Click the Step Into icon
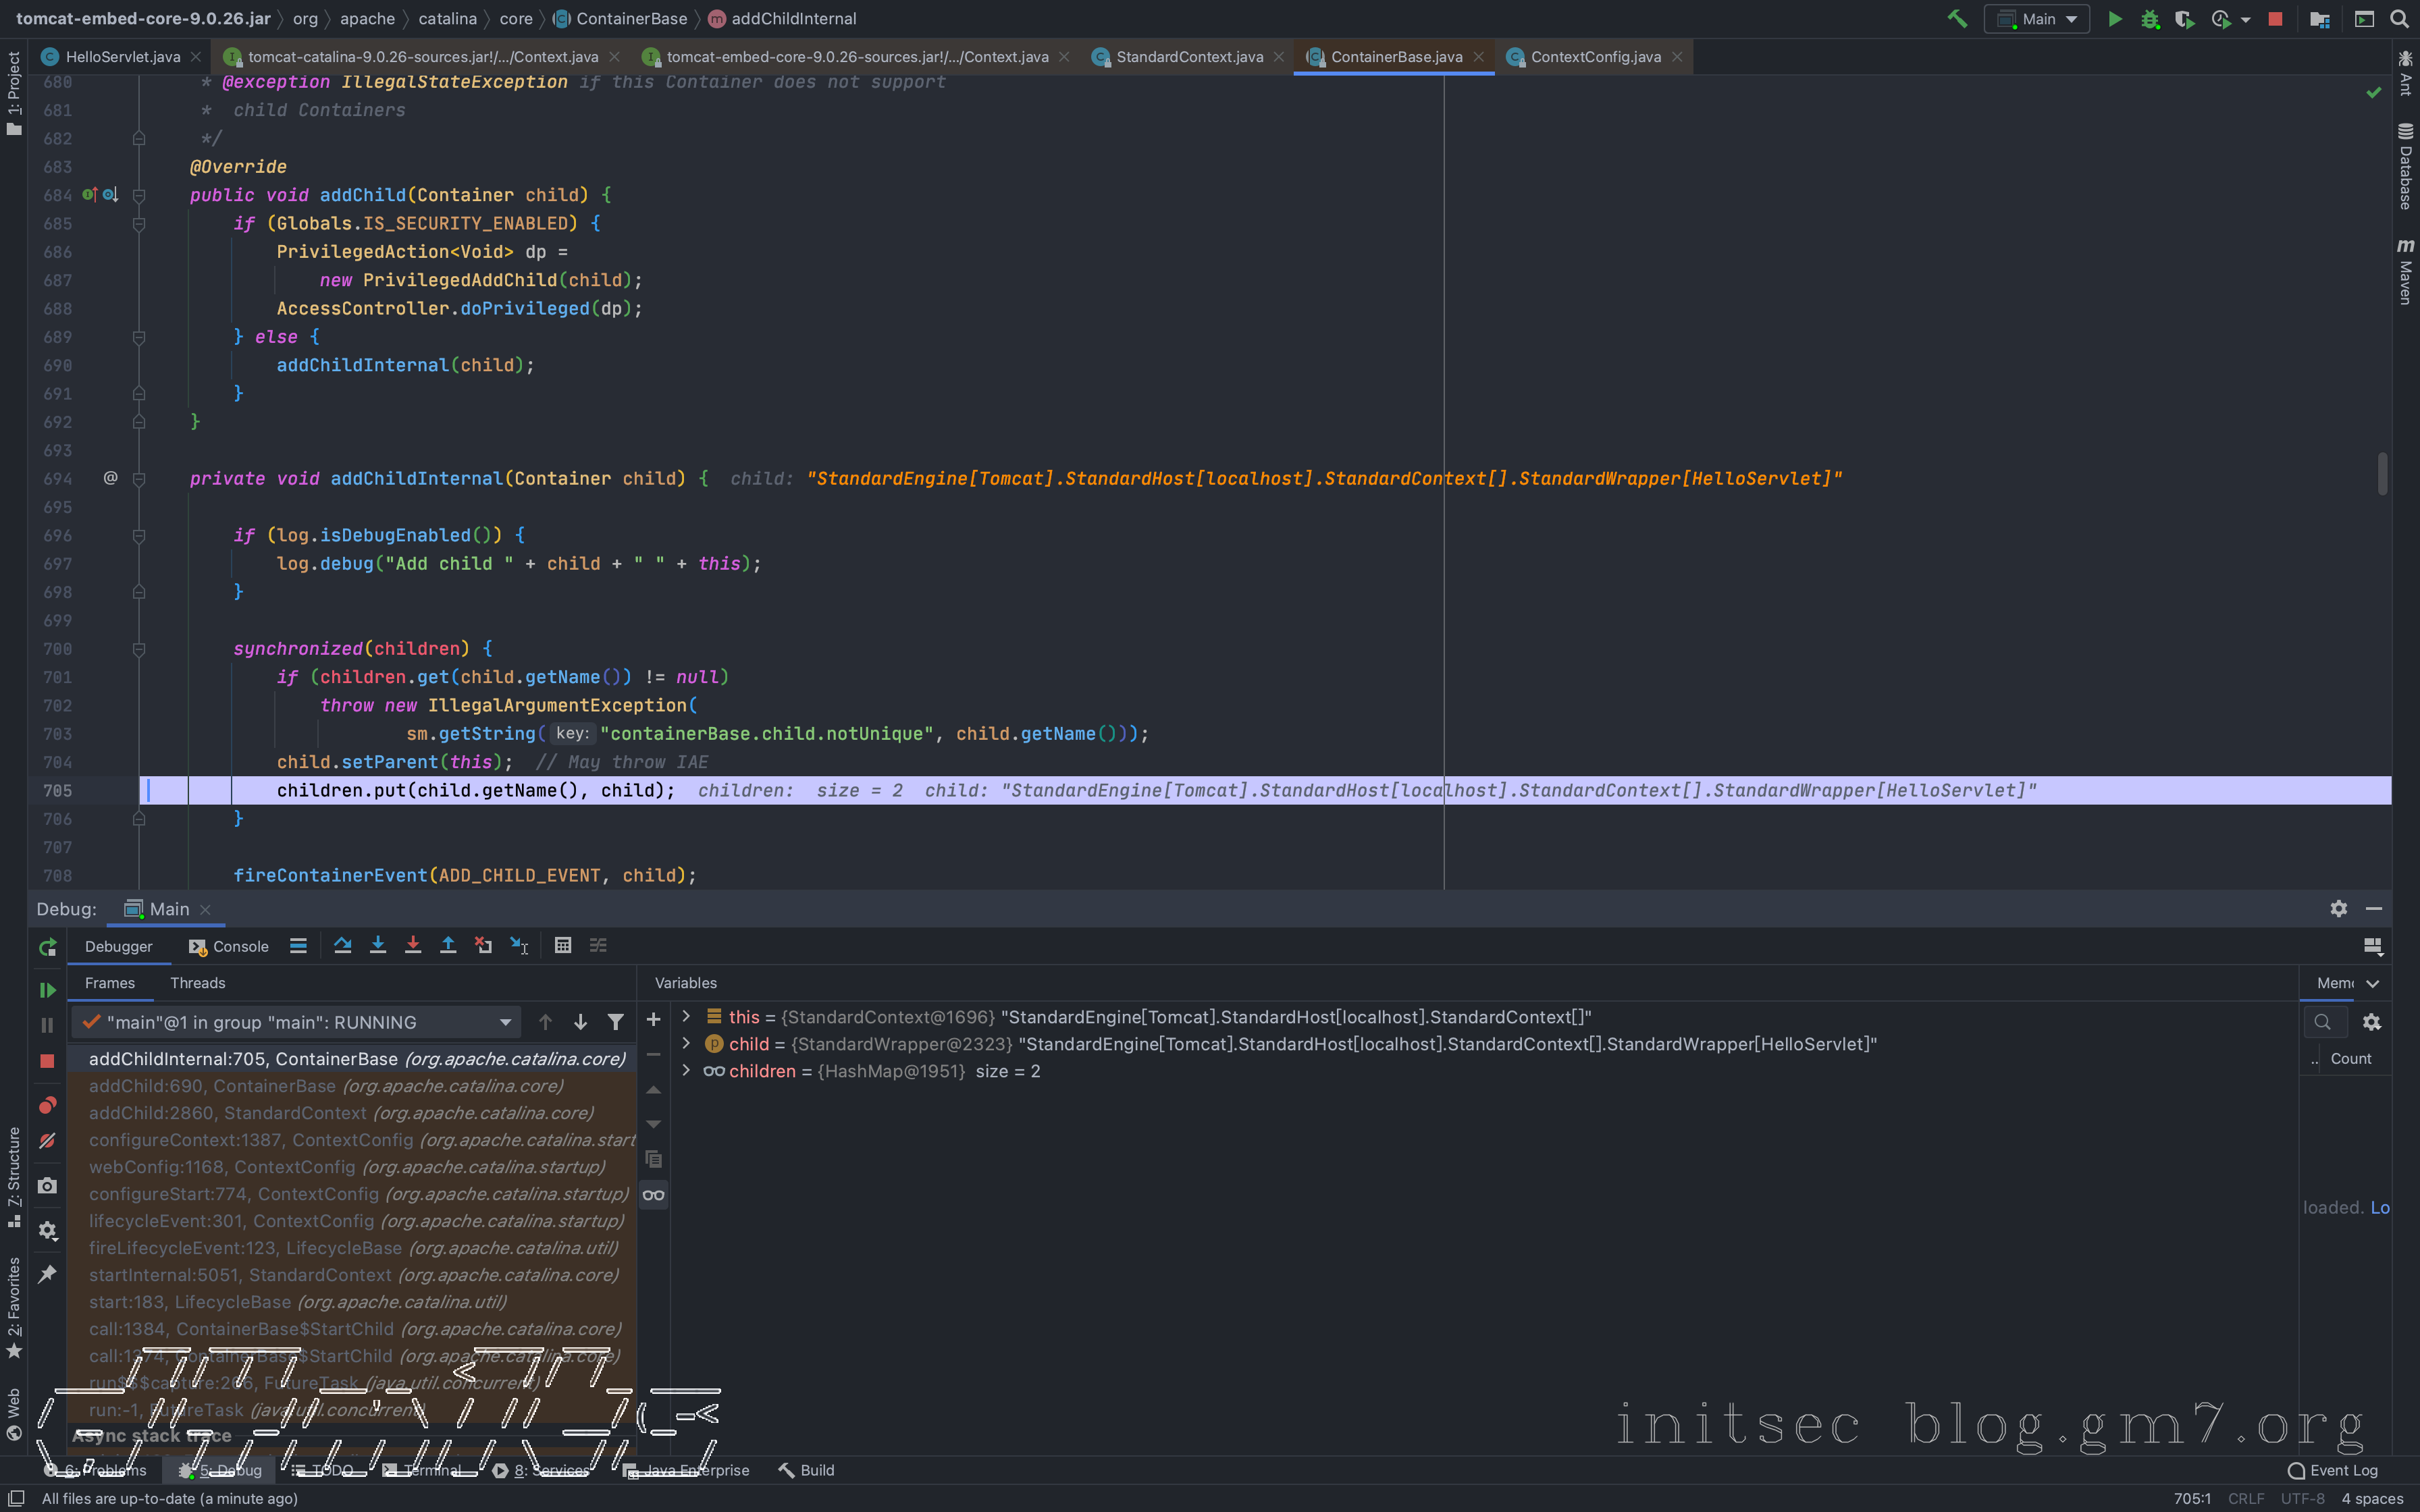 click(x=378, y=945)
